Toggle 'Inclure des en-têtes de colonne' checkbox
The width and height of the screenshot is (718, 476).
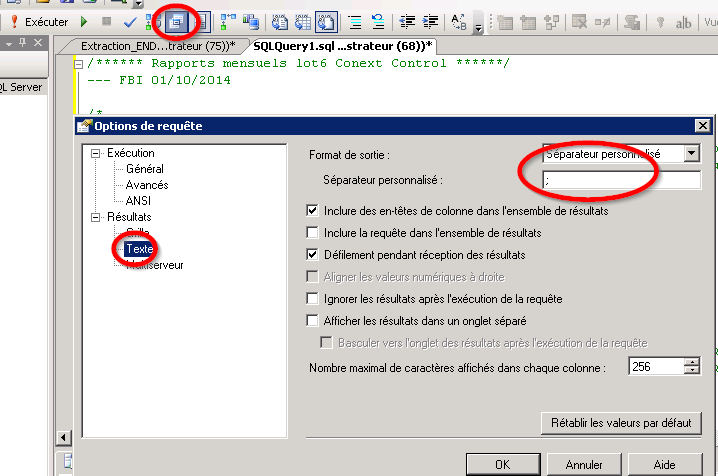[x=314, y=211]
